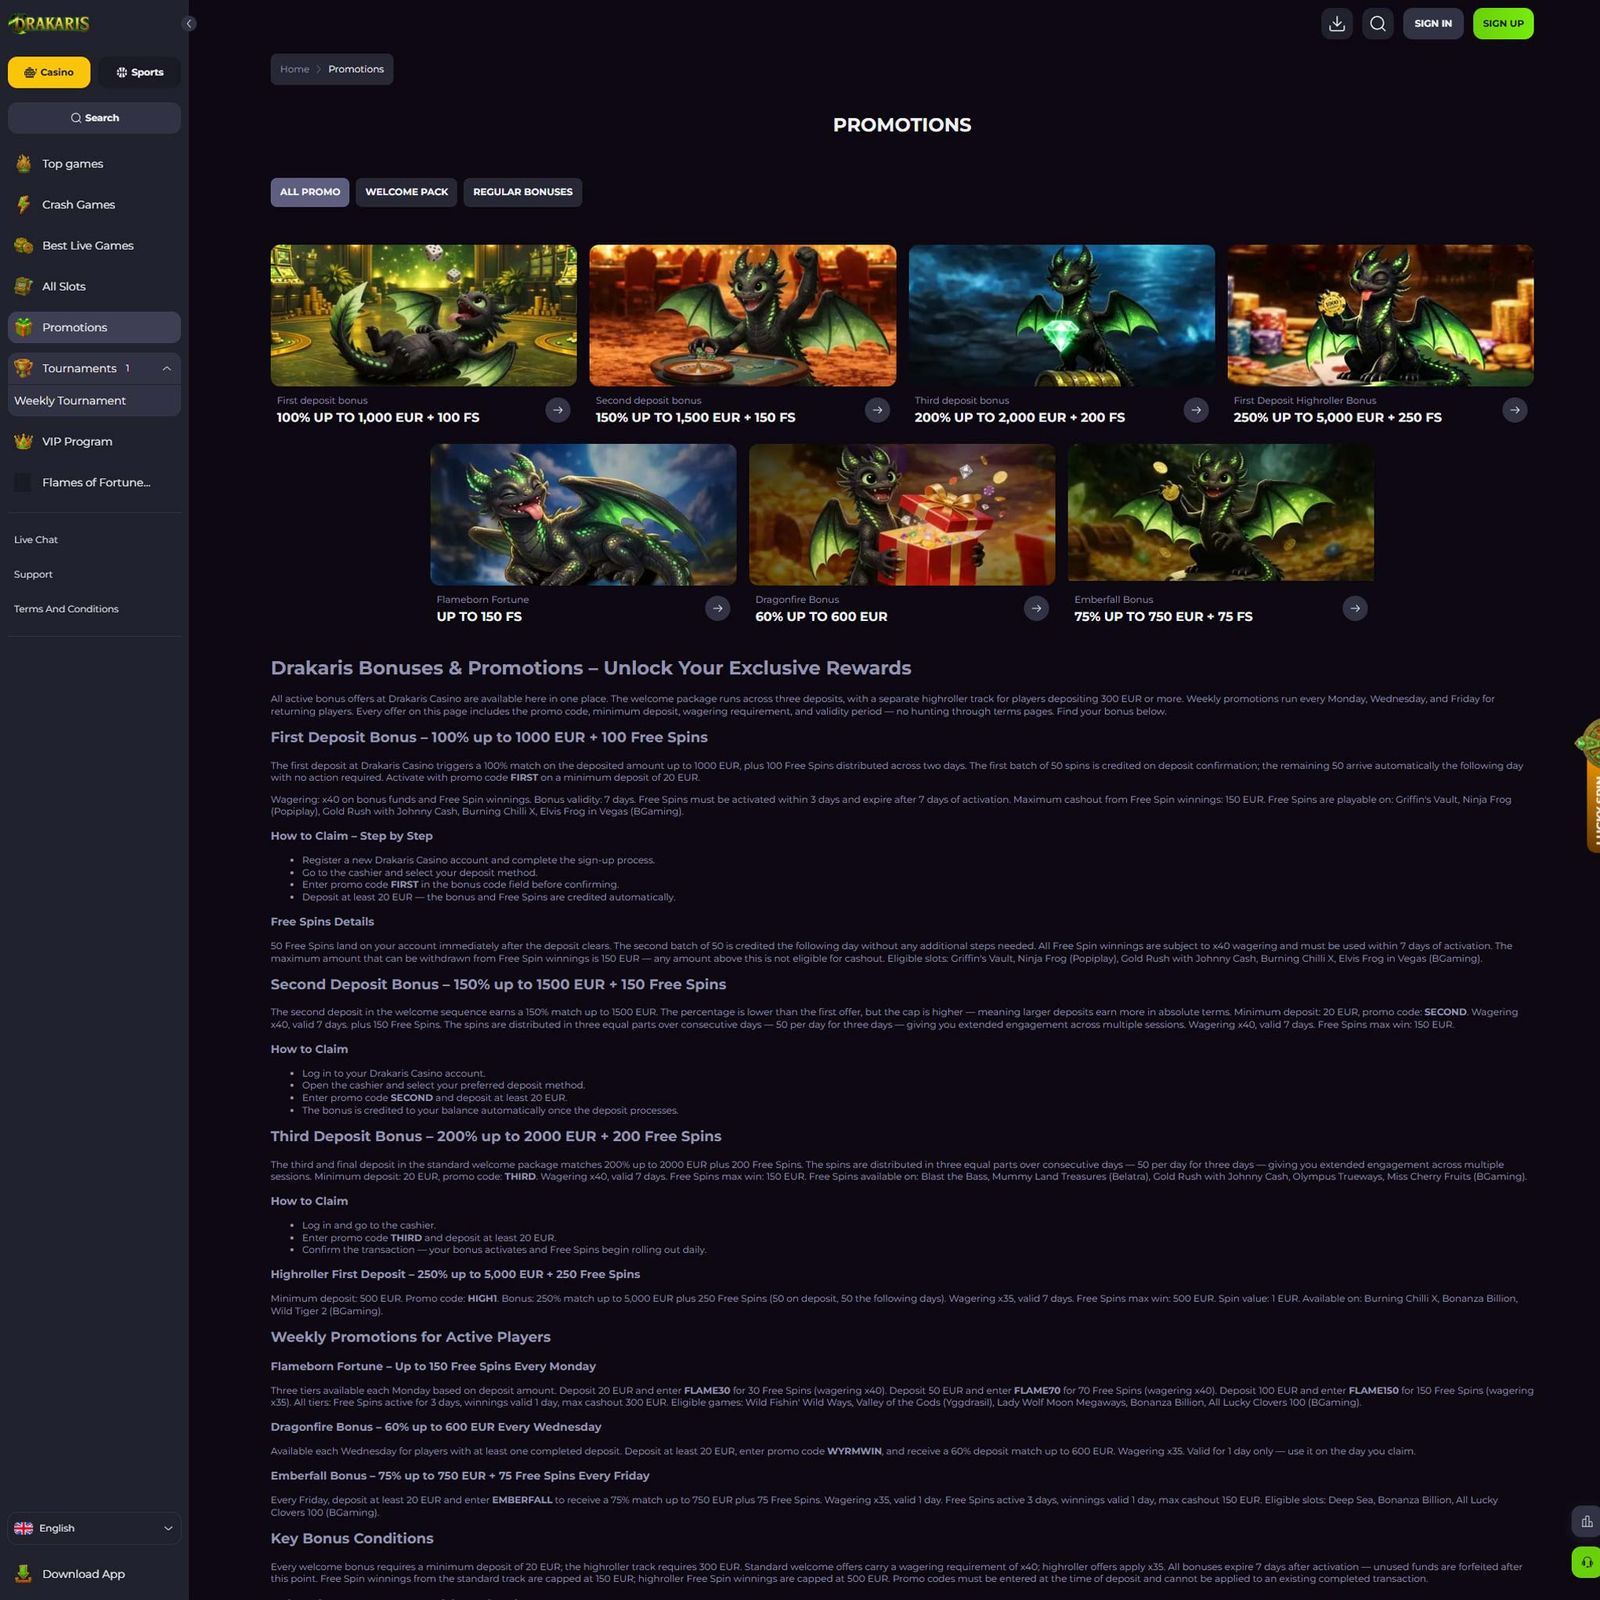Open Second deposit bonus arrow button
This screenshot has height=1600, width=1600.
click(x=877, y=410)
